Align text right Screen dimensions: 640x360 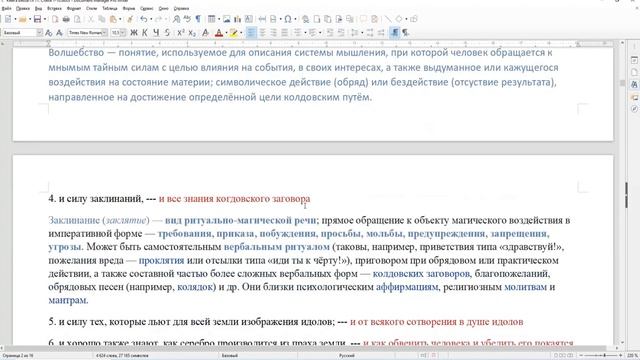point(273,33)
